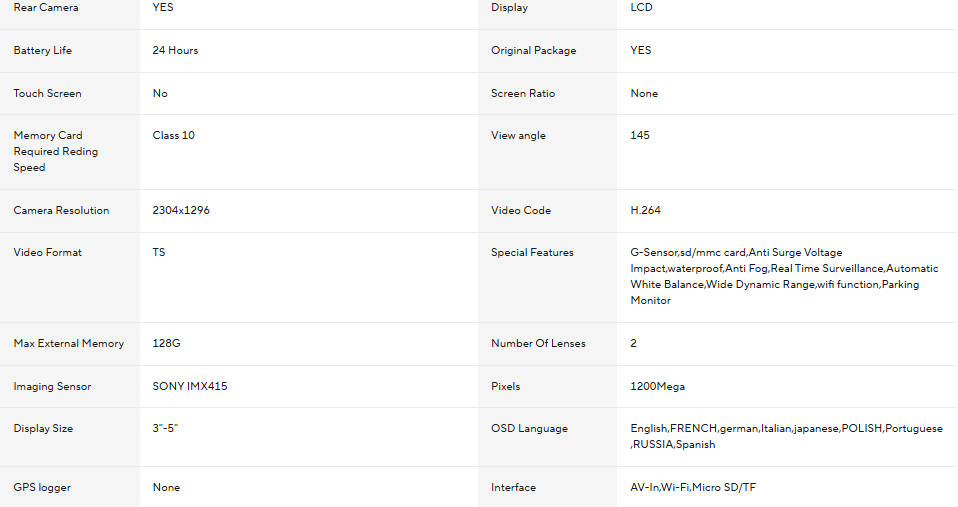
Task: Click the GPS logger label
Action: click(42, 488)
